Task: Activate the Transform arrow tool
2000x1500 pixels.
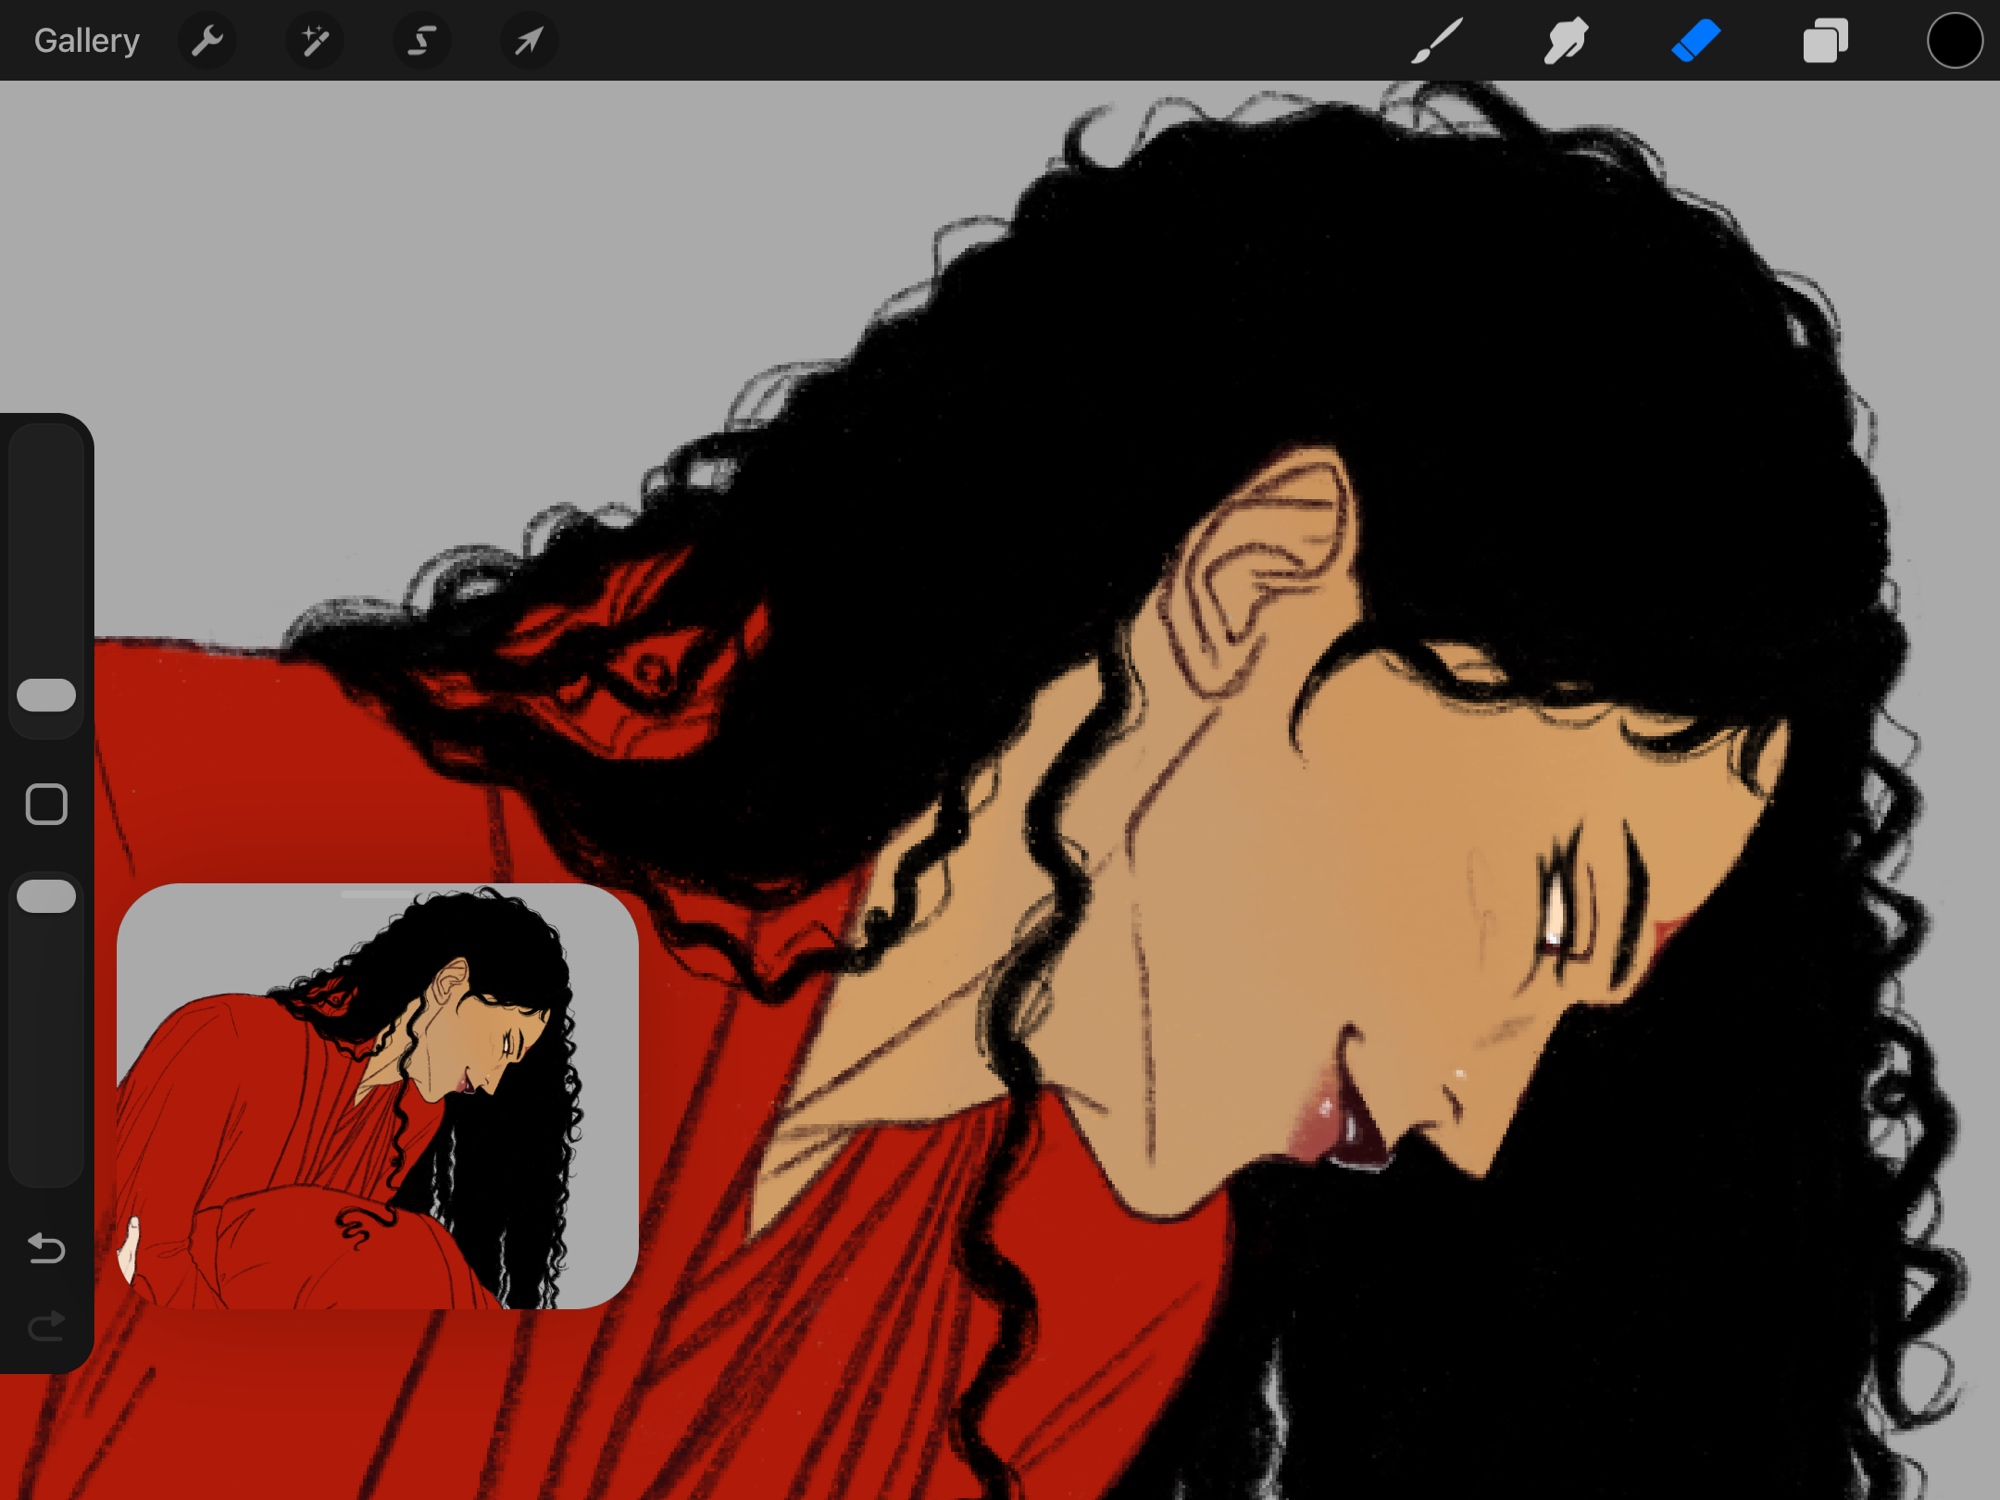Action: tap(528, 41)
